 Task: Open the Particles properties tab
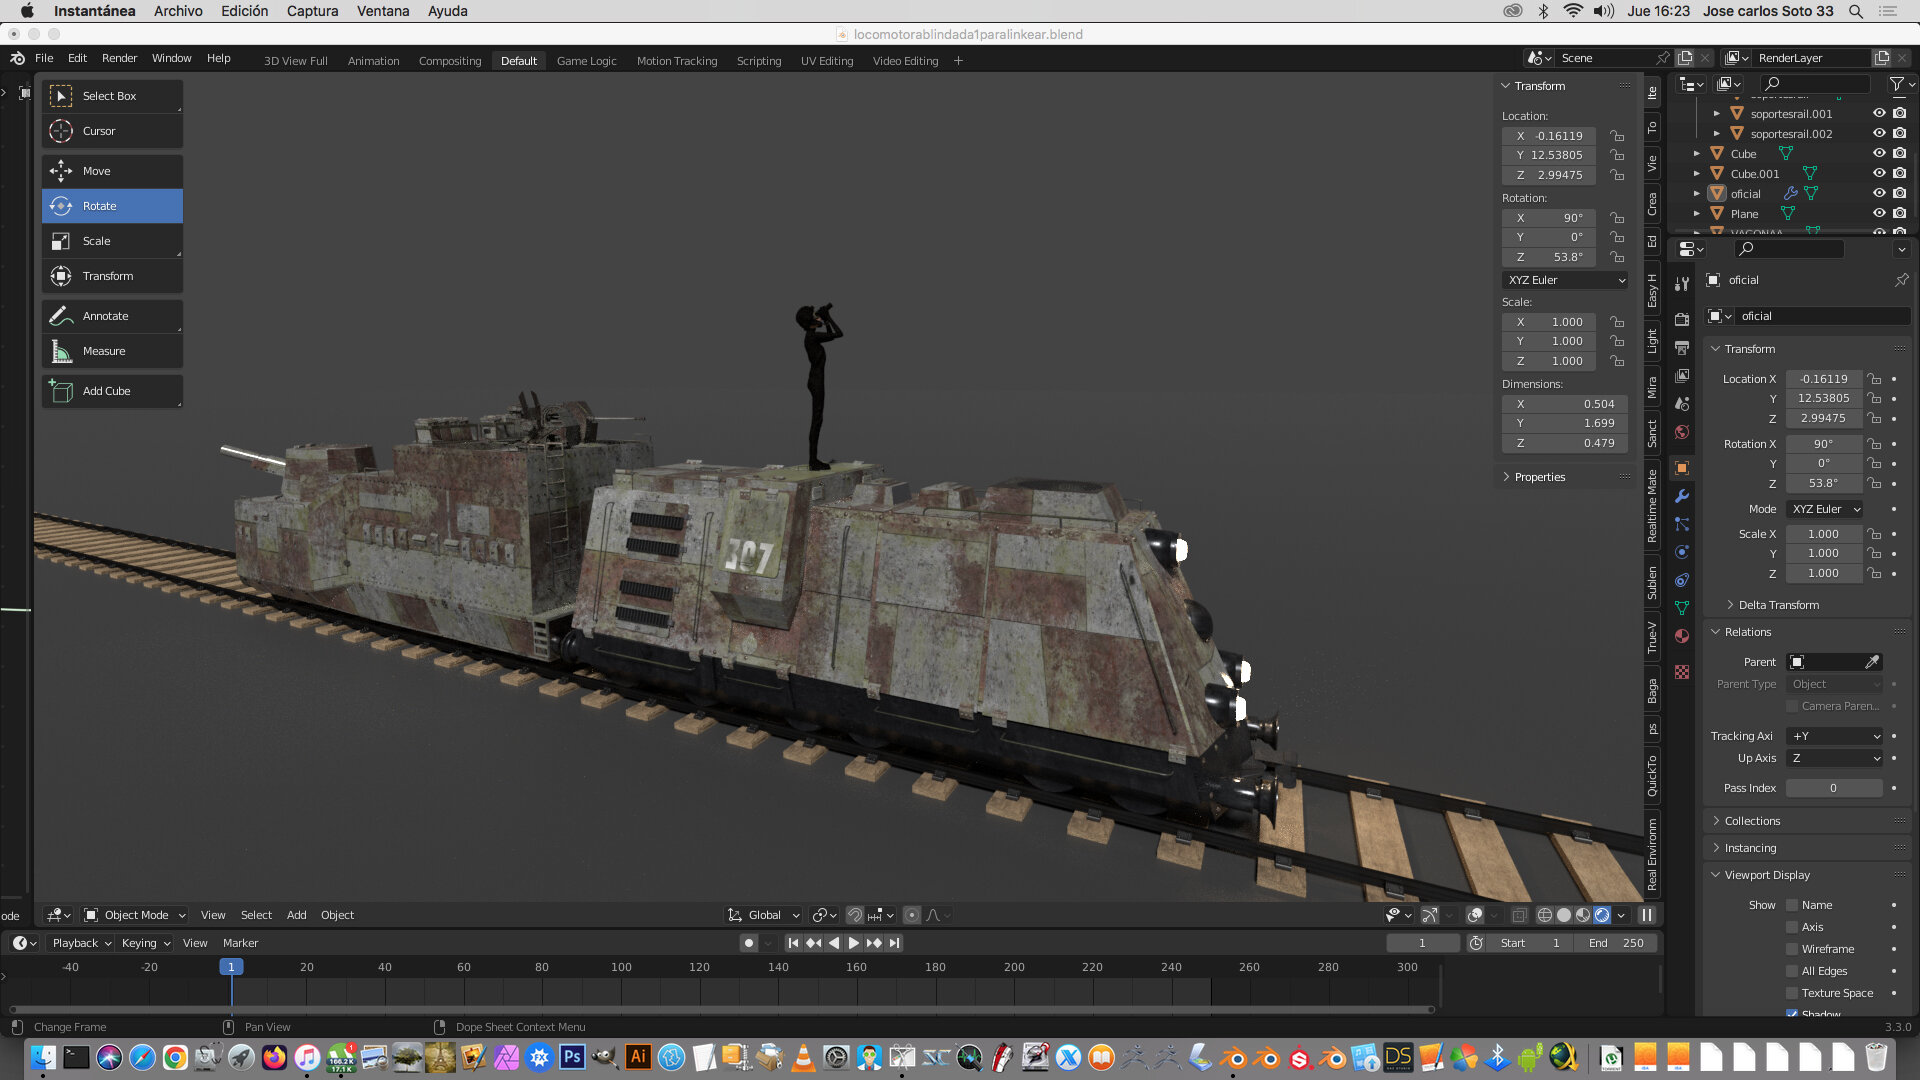pyautogui.click(x=1682, y=524)
